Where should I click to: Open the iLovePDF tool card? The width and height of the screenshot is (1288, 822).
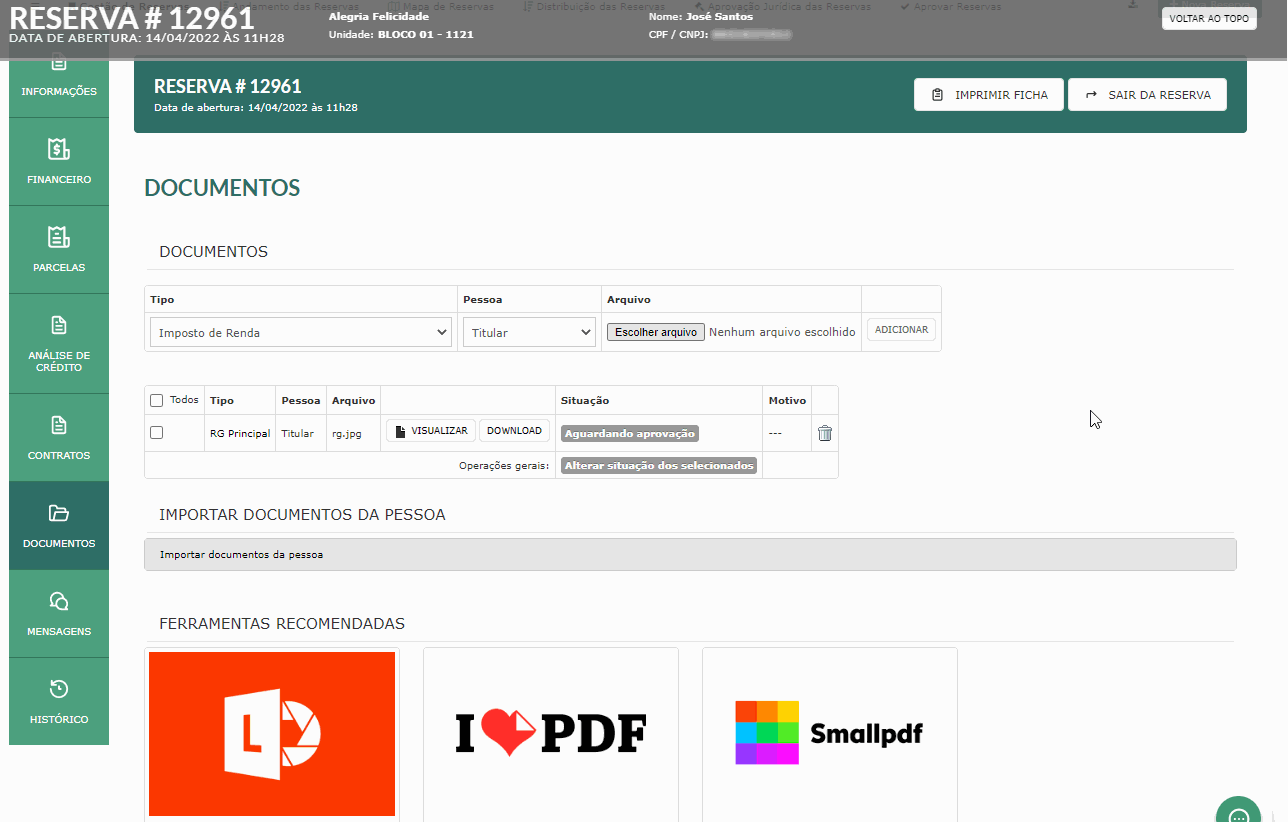click(x=551, y=734)
